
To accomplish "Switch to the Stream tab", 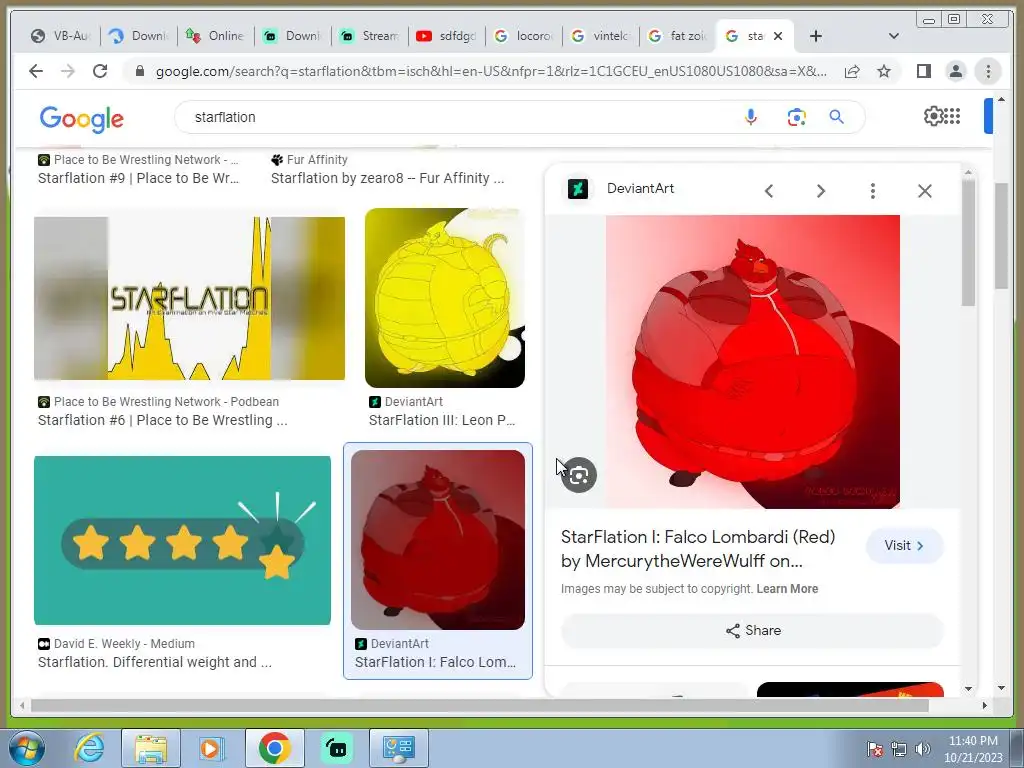I will tap(369, 36).
